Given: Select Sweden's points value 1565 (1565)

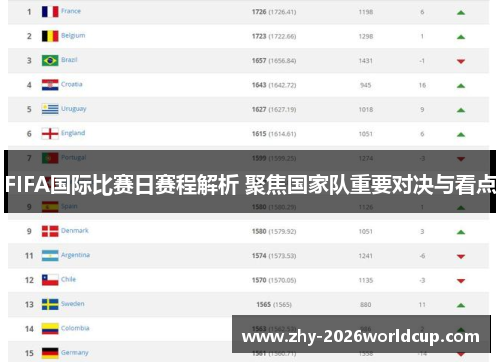Looking at the screenshot, I should (274, 305).
